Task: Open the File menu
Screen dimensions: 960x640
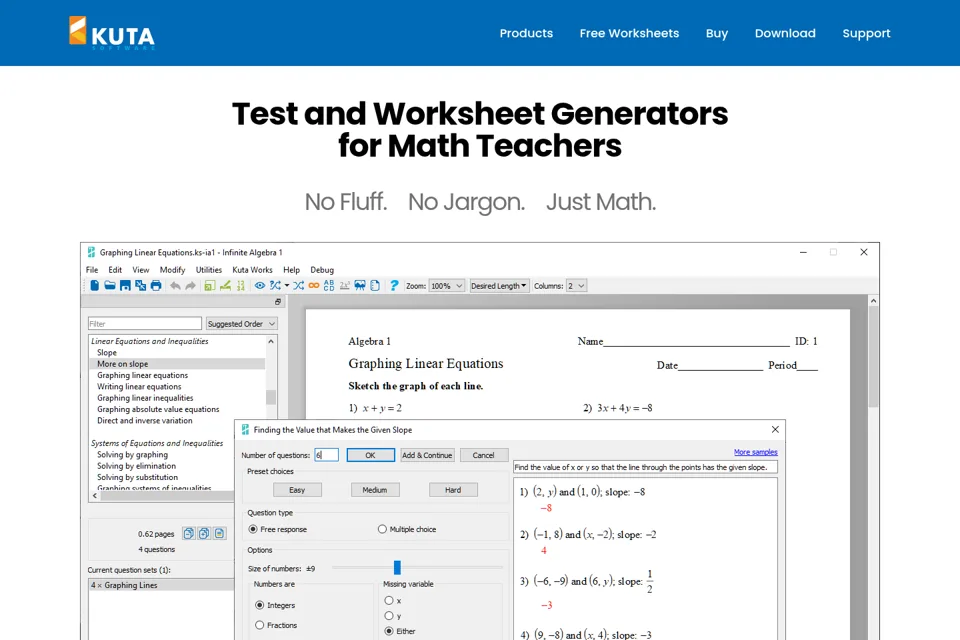Action: 92,269
